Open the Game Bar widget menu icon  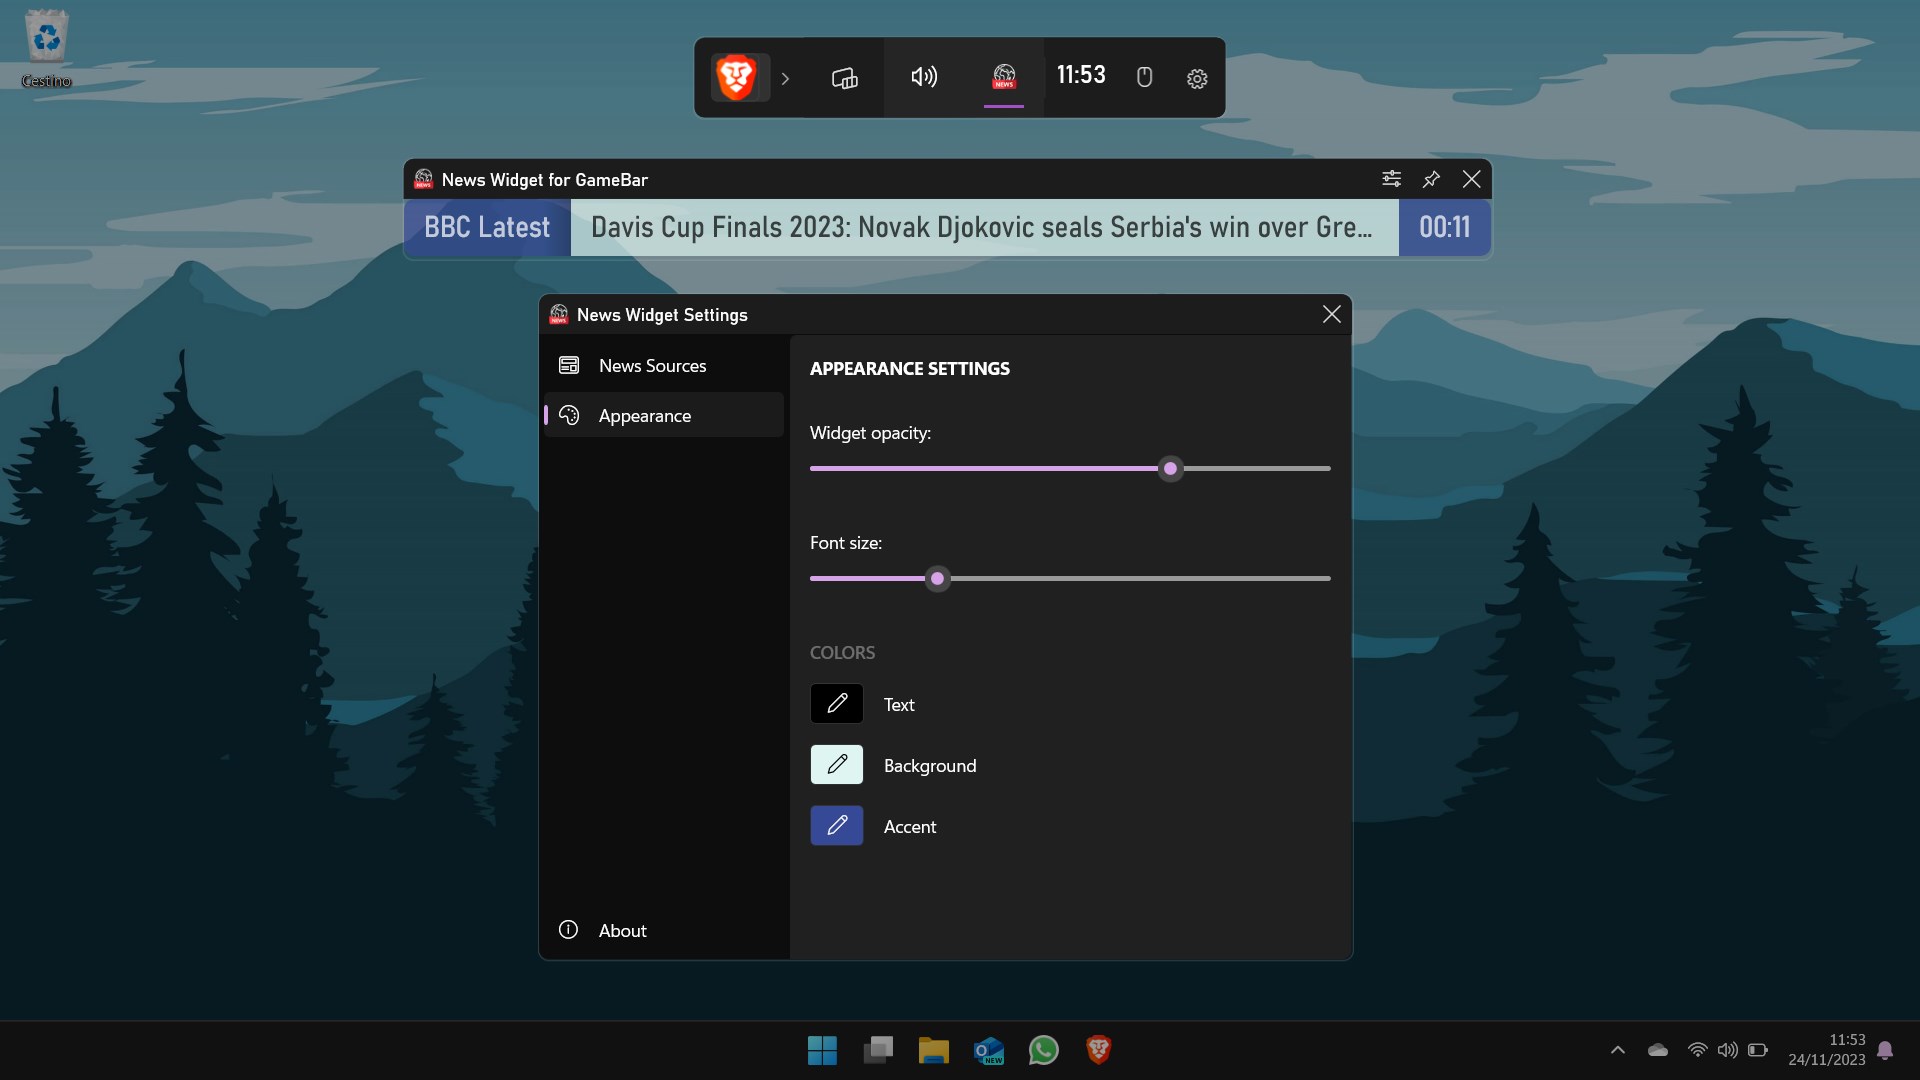pyautogui.click(x=844, y=78)
